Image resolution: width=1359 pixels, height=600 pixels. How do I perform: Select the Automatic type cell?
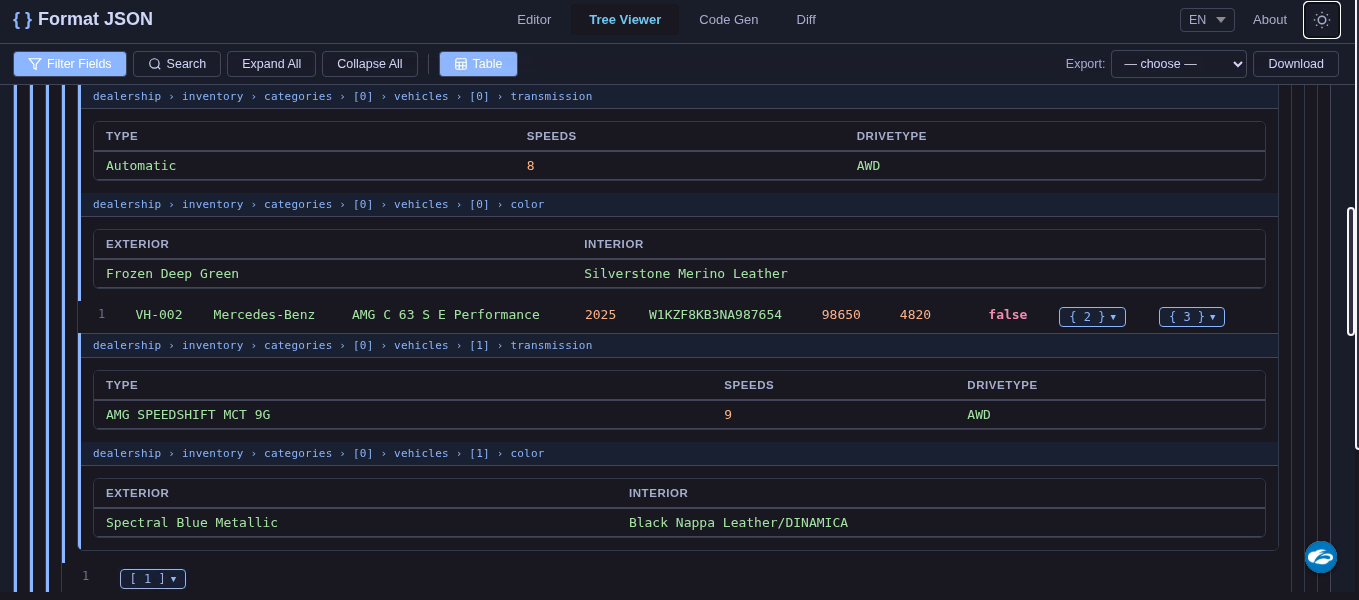pyautogui.click(x=141, y=166)
